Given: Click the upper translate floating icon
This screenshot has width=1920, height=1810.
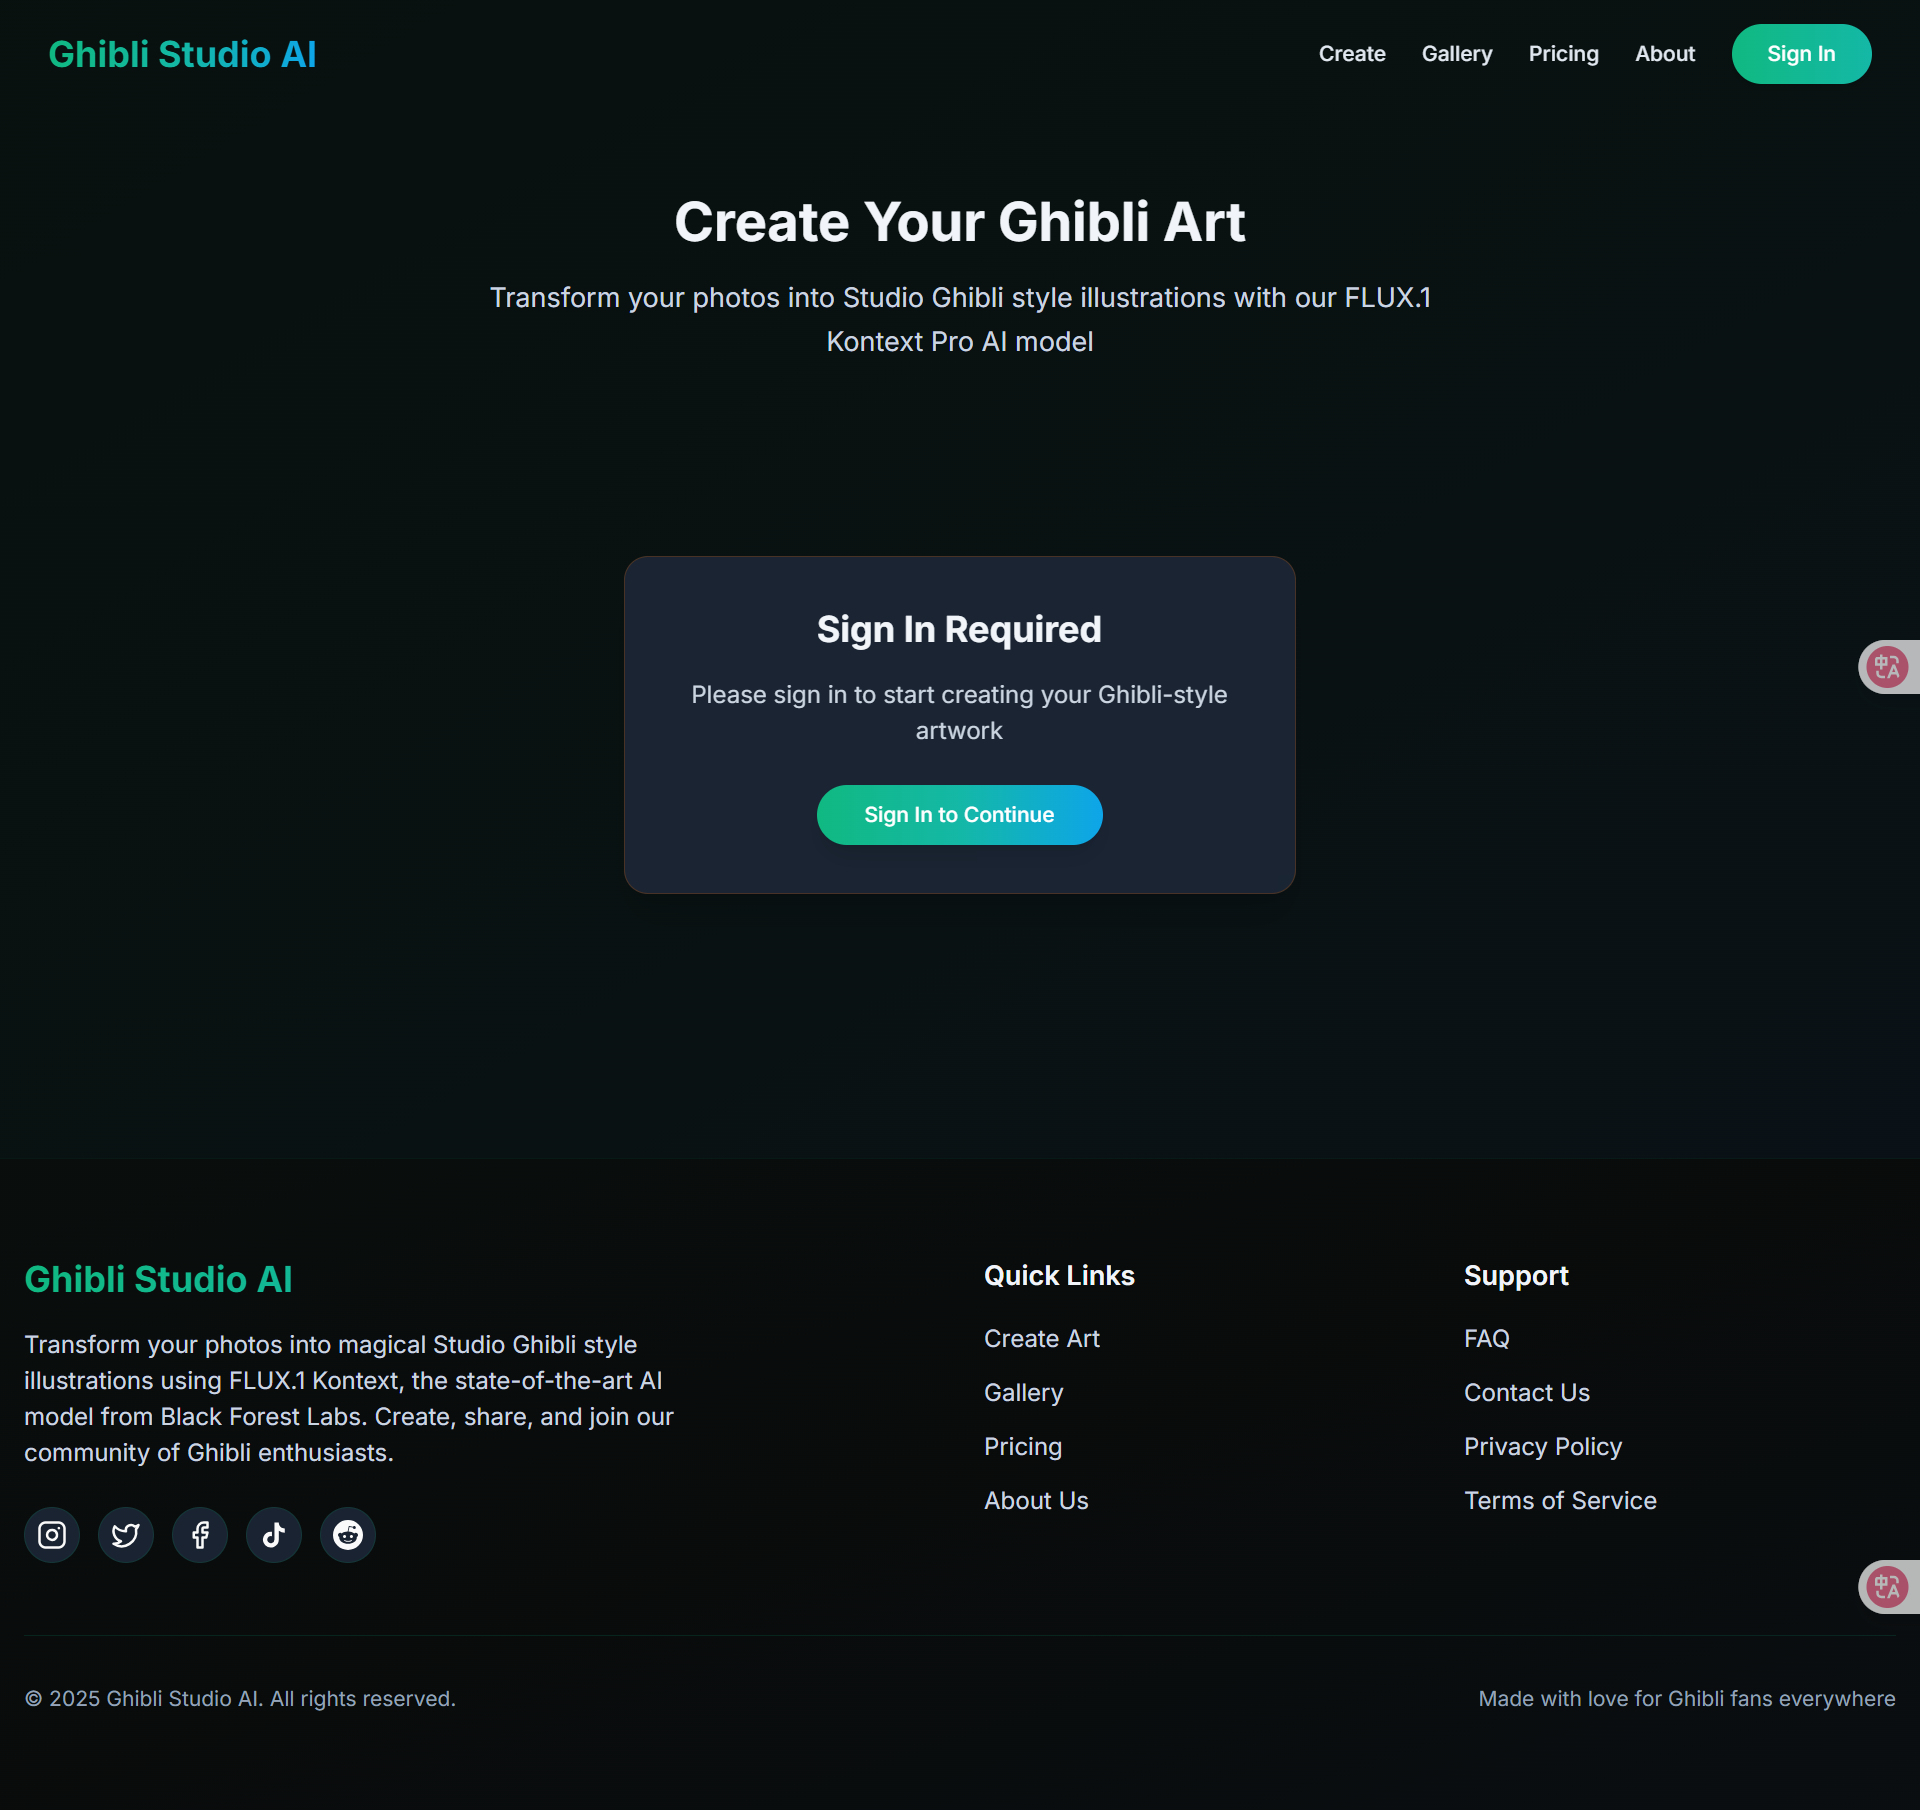Looking at the screenshot, I should pyautogui.click(x=1888, y=666).
